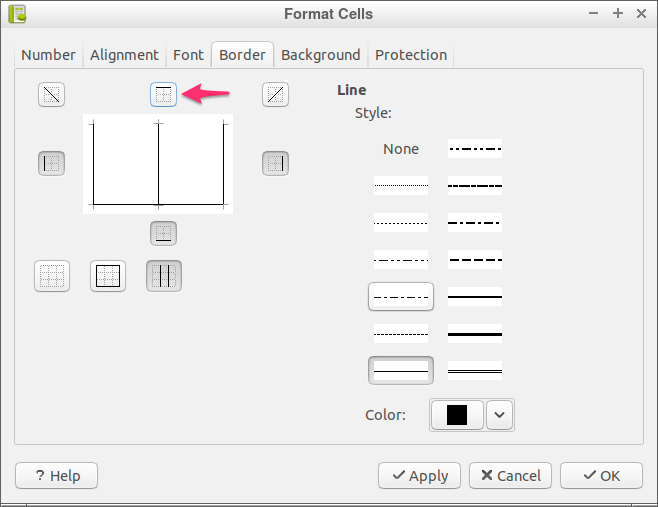The width and height of the screenshot is (658, 507).
Task: Toggle the inside vertical borders preset
Action: coord(164,276)
